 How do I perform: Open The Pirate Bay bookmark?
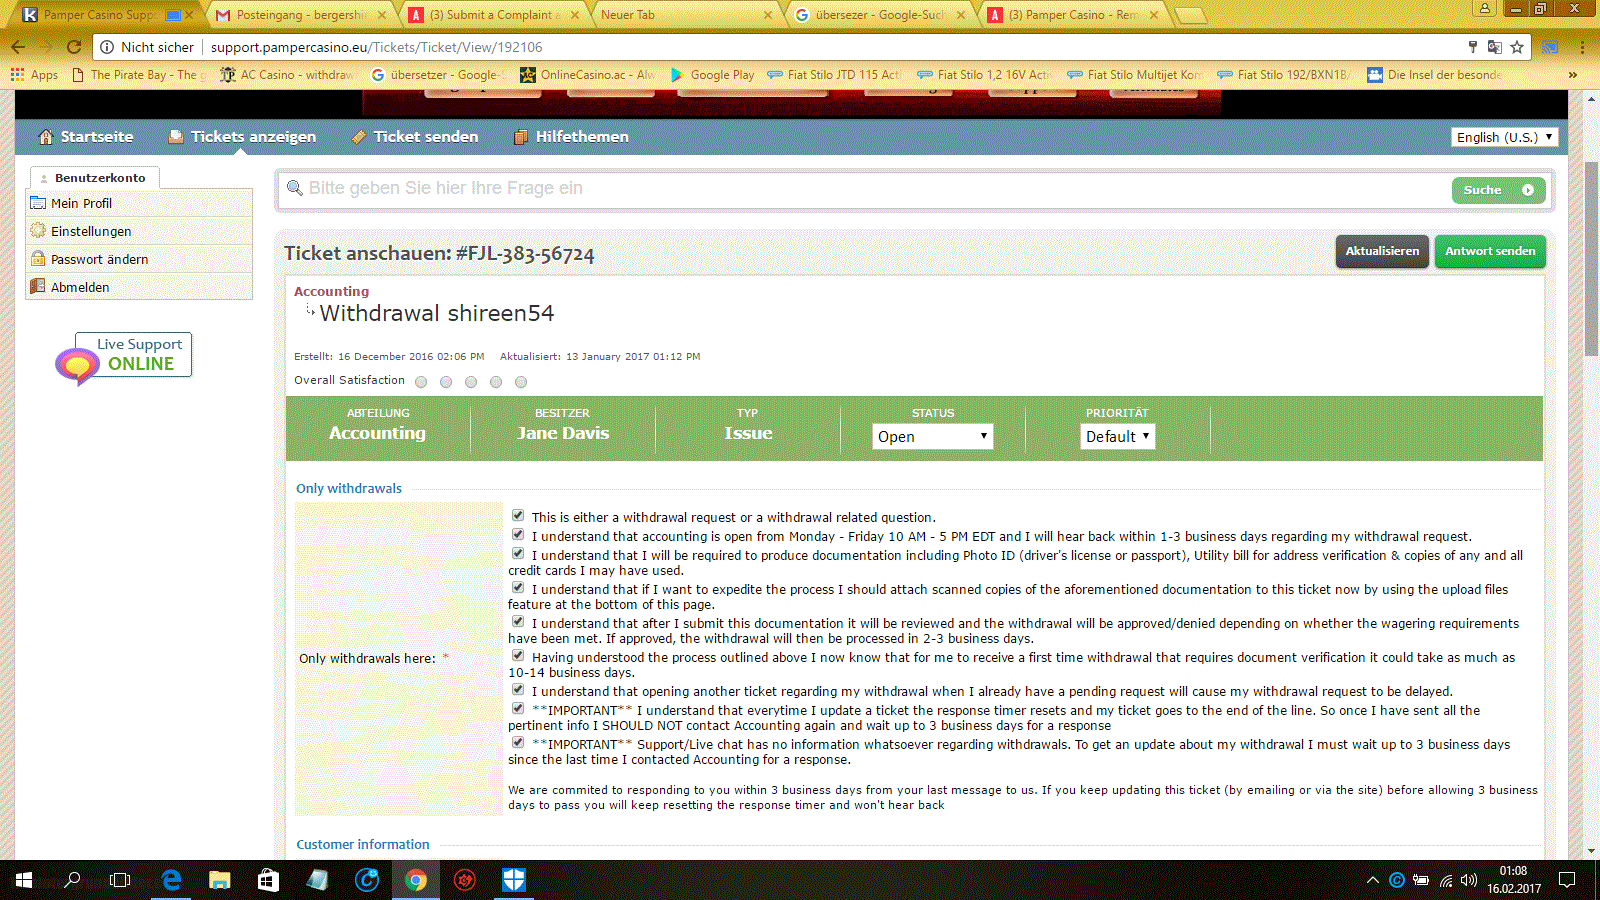pos(139,74)
